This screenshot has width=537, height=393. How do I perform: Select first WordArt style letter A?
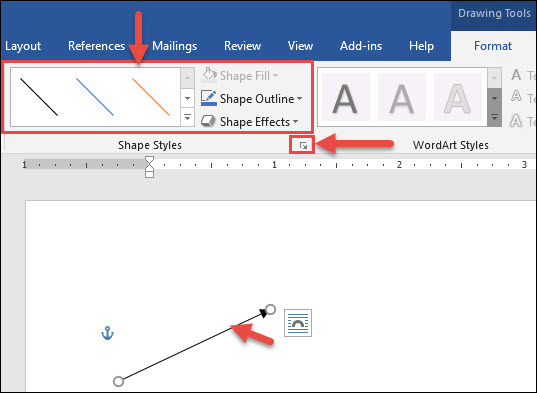pos(345,98)
